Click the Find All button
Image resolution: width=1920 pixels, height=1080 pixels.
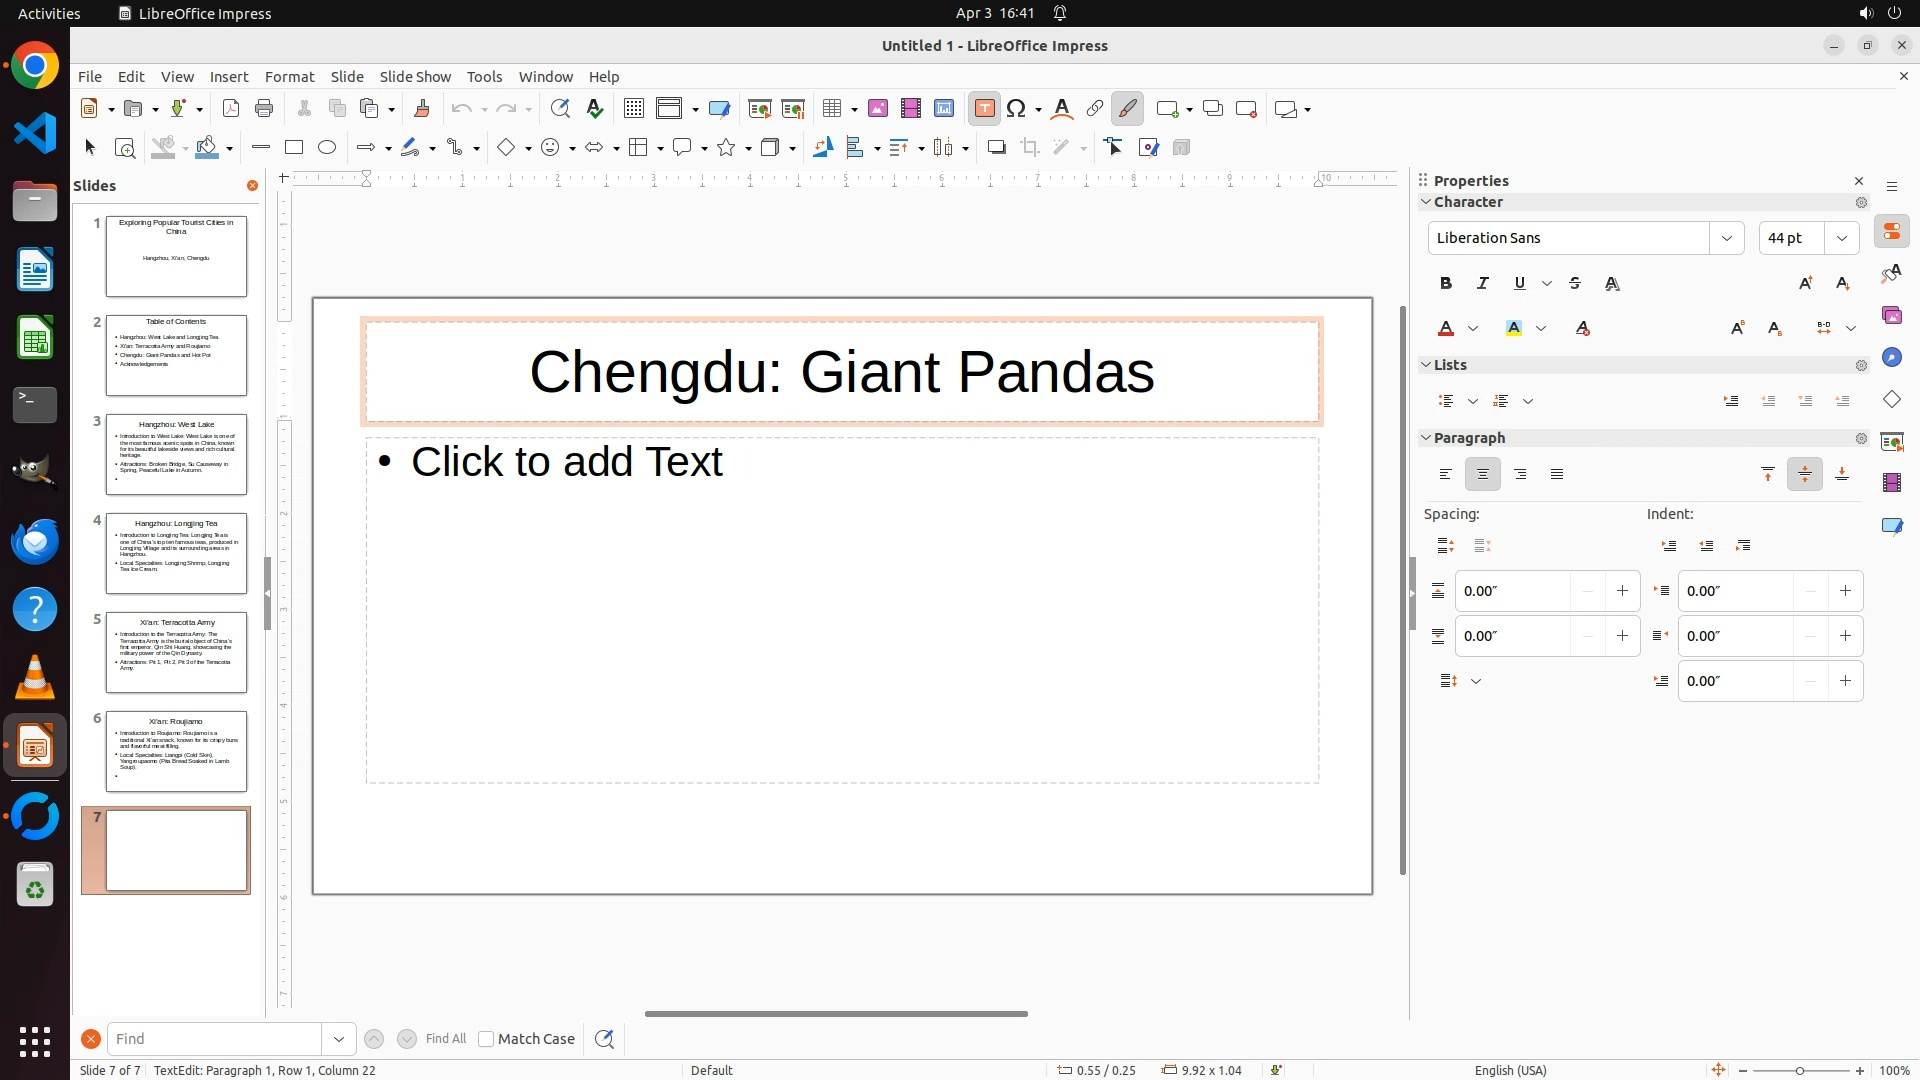coord(446,1039)
